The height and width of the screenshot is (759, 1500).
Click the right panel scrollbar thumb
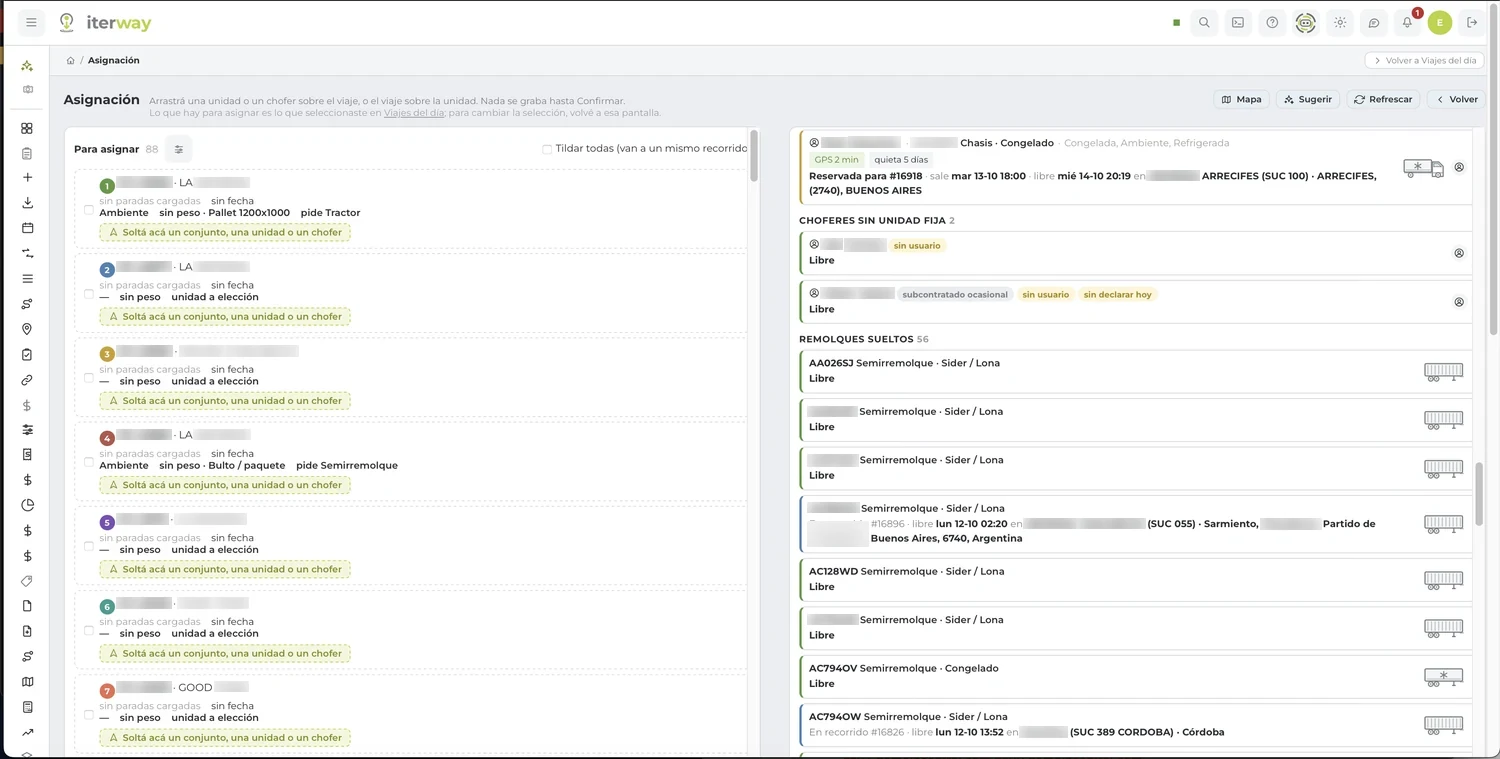click(x=1481, y=494)
